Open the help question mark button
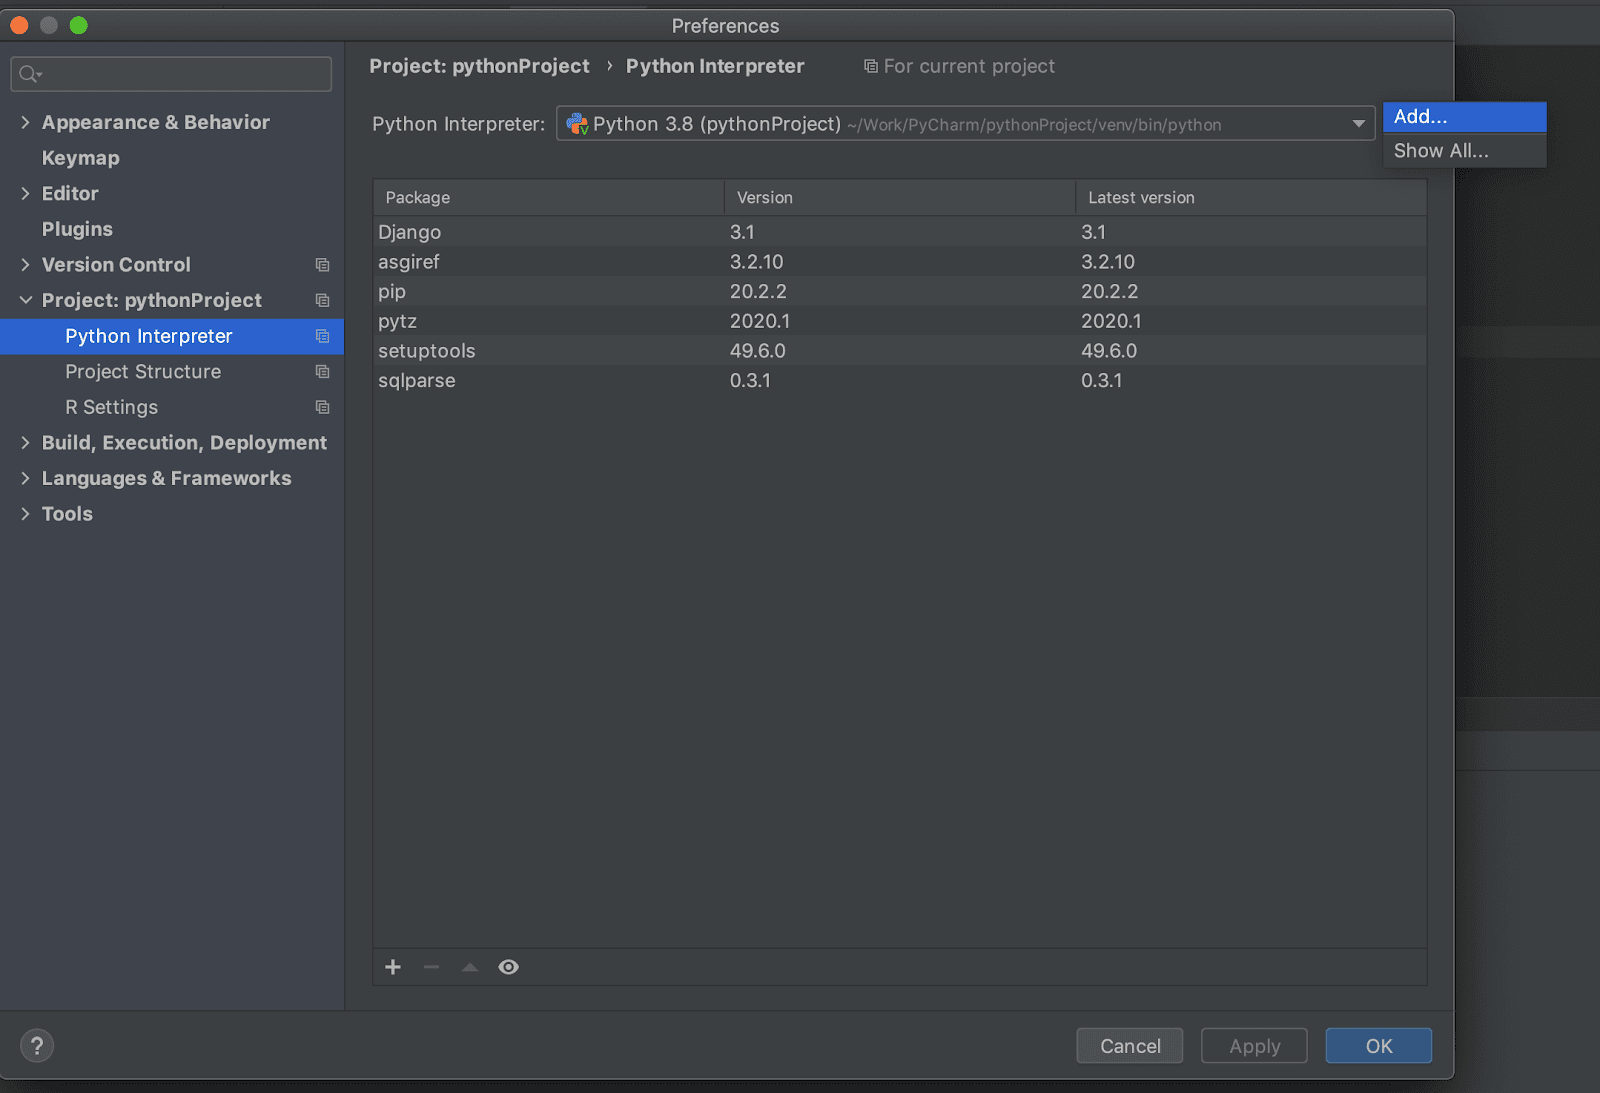1600x1093 pixels. [x=37, y=1046]
